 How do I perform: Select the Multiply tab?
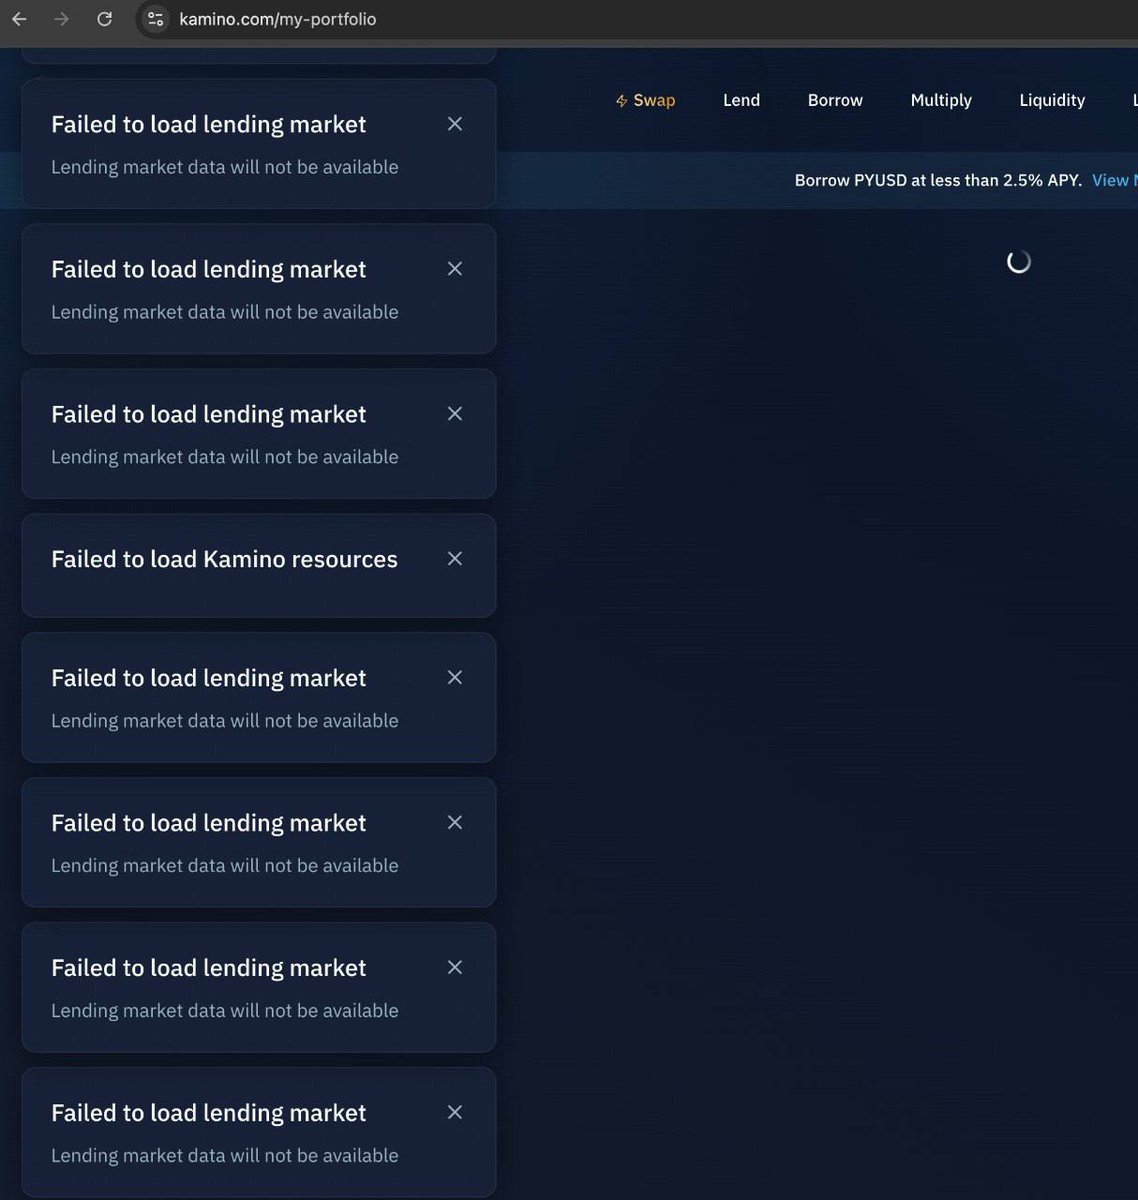click(941, 100)
